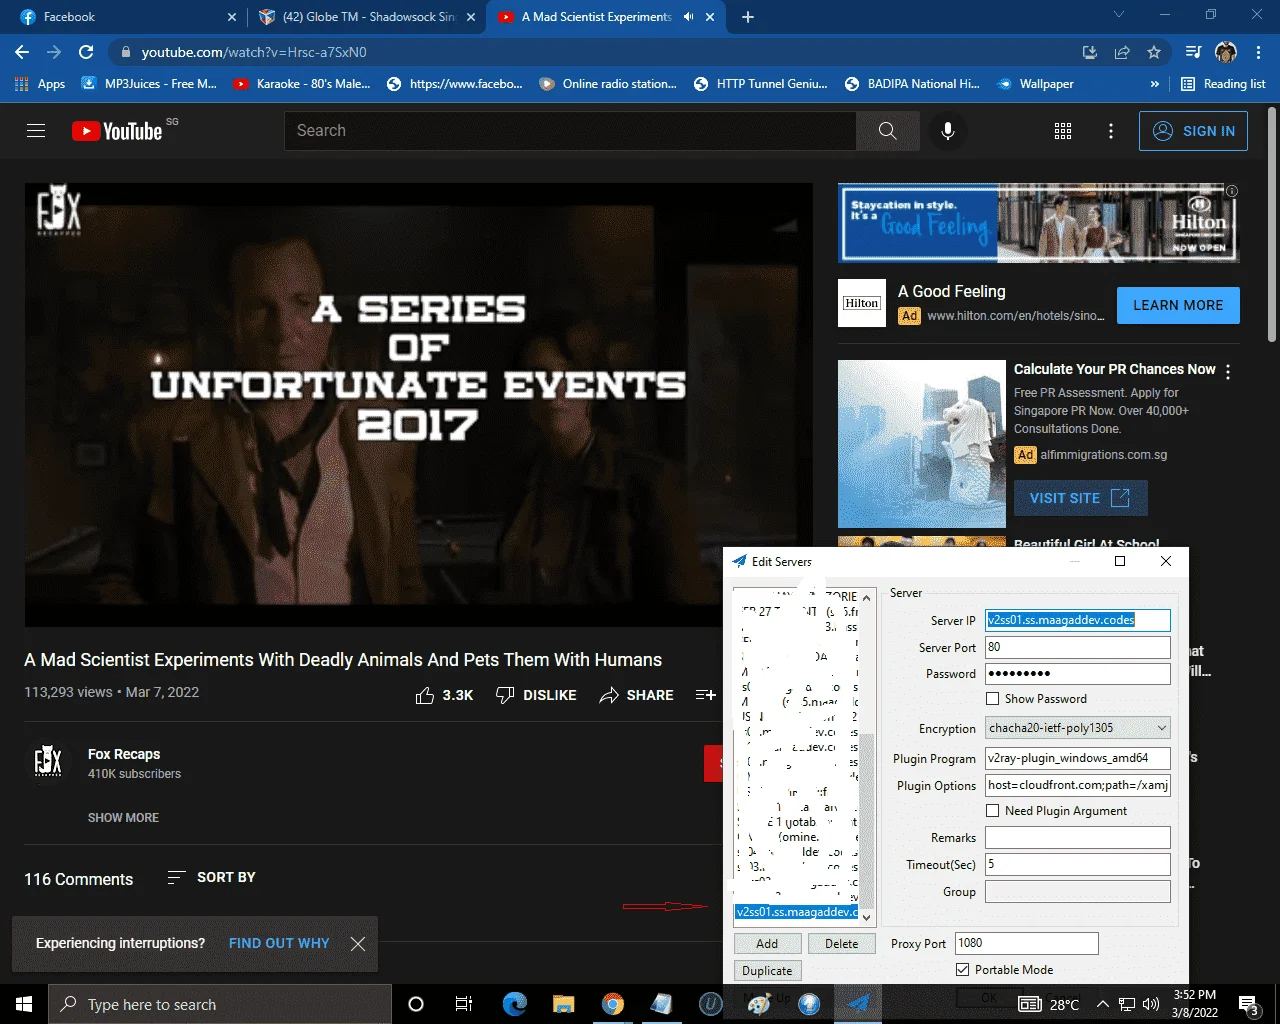Toggle Show Password checkbox

[x=993, y=699]
